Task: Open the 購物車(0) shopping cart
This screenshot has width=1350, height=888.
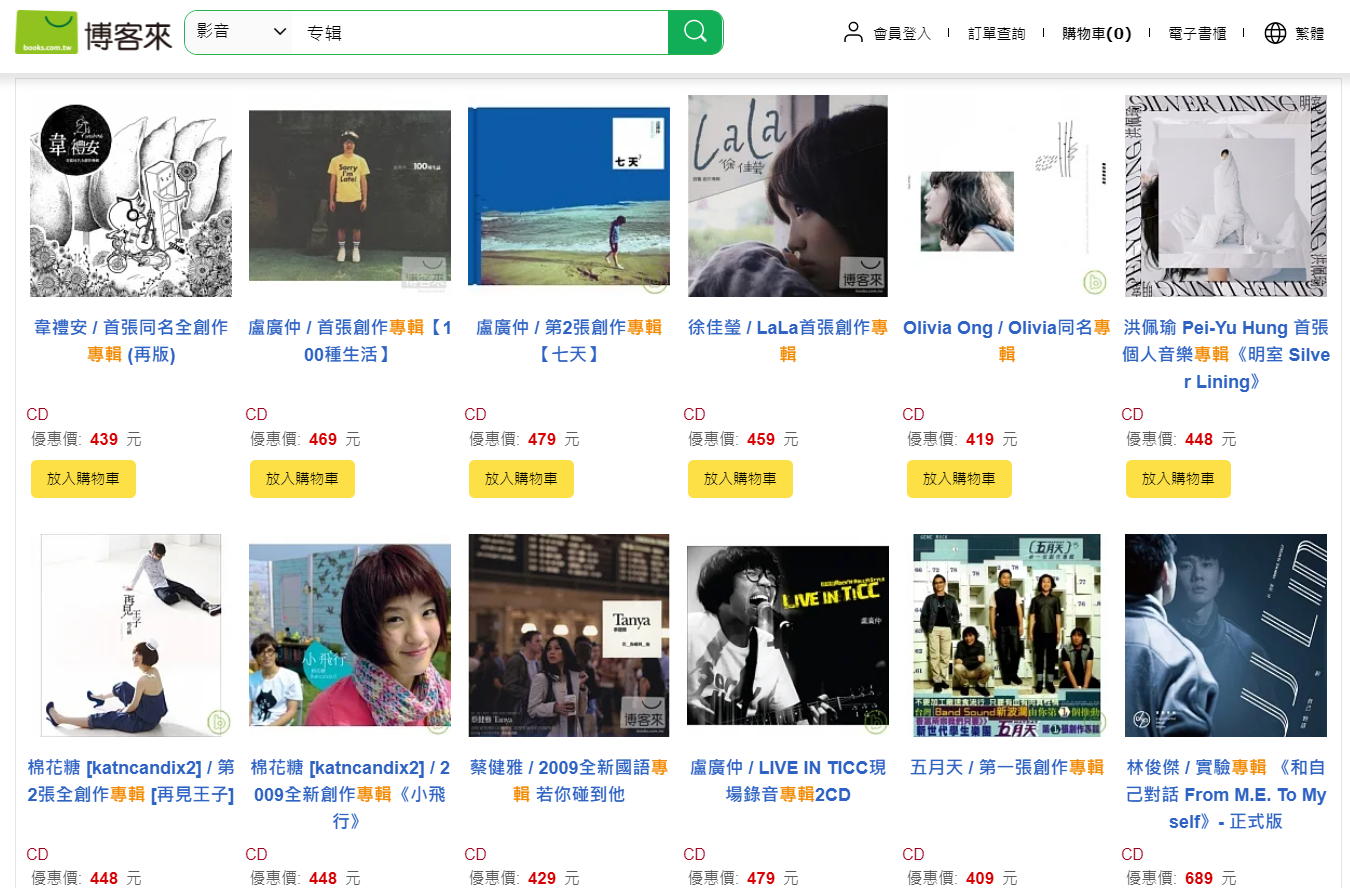Action: pyautogui.click(x=1096, y=32)
